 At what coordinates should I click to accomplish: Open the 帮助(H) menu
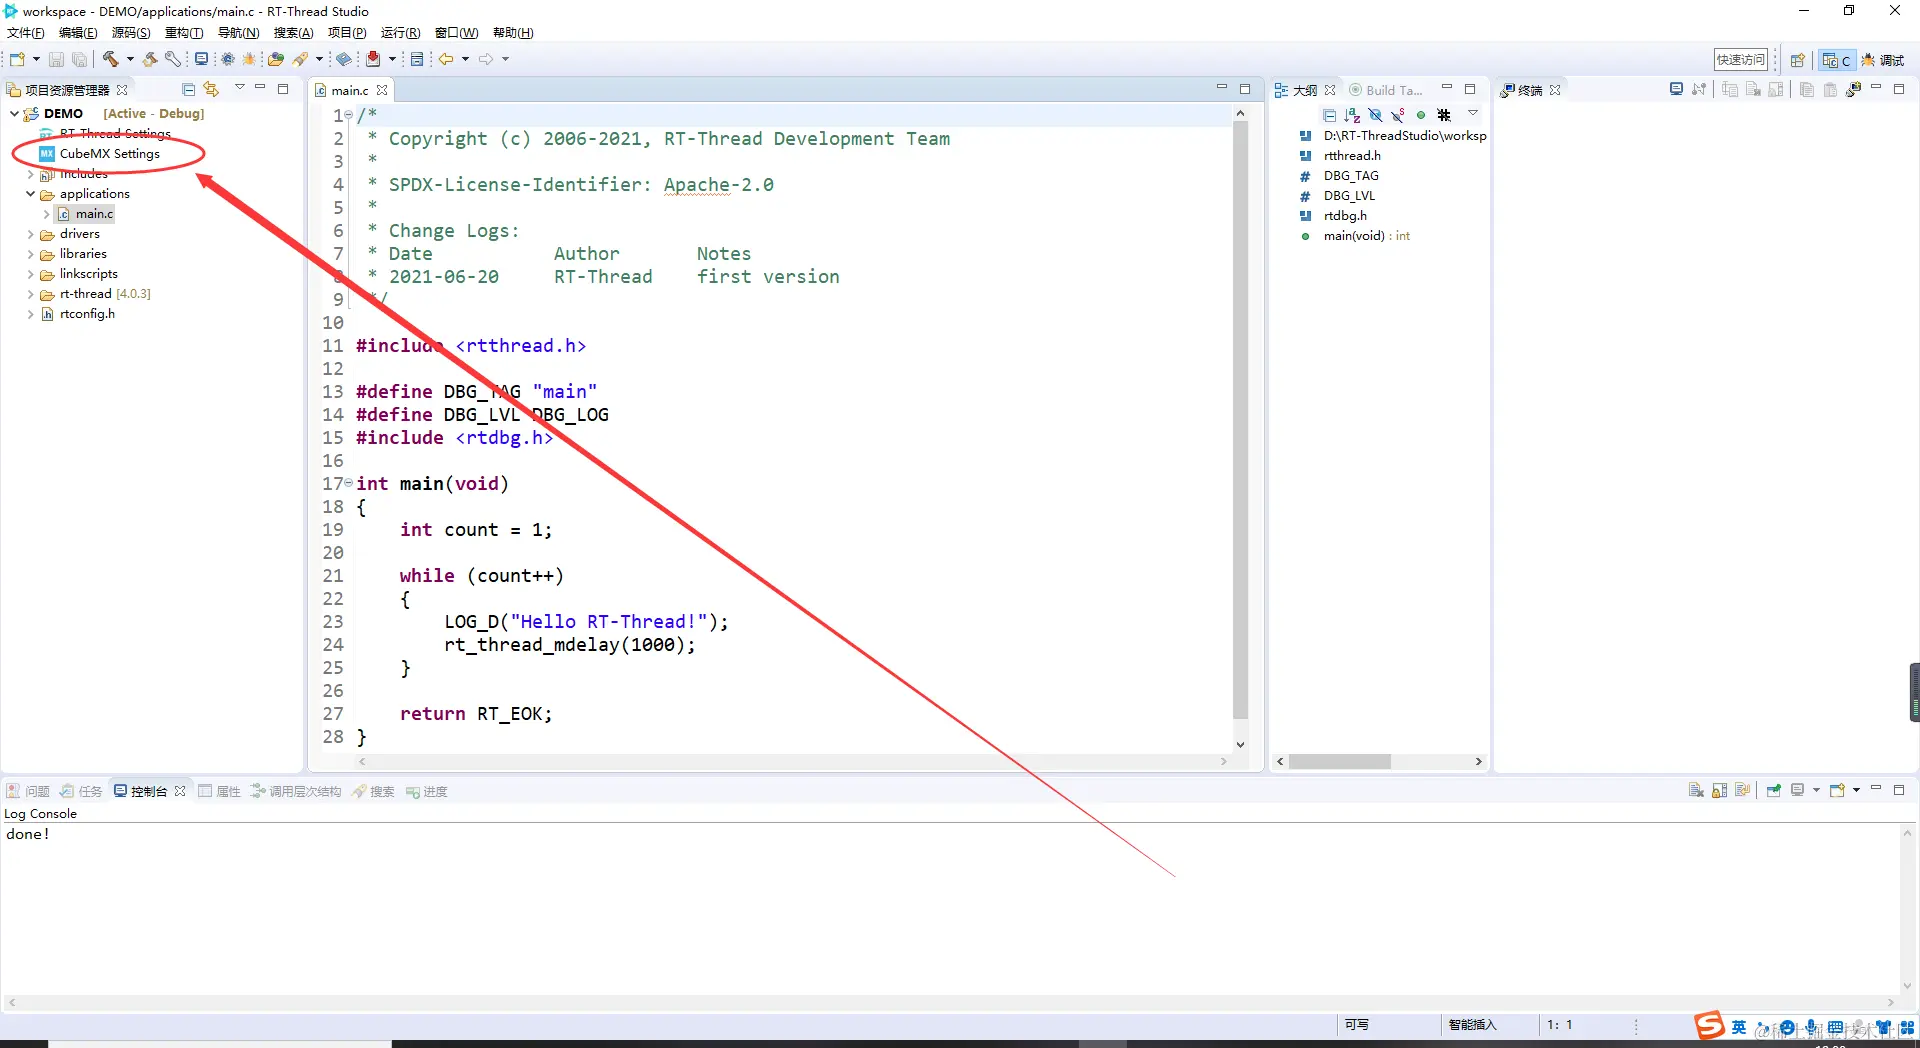513,33
